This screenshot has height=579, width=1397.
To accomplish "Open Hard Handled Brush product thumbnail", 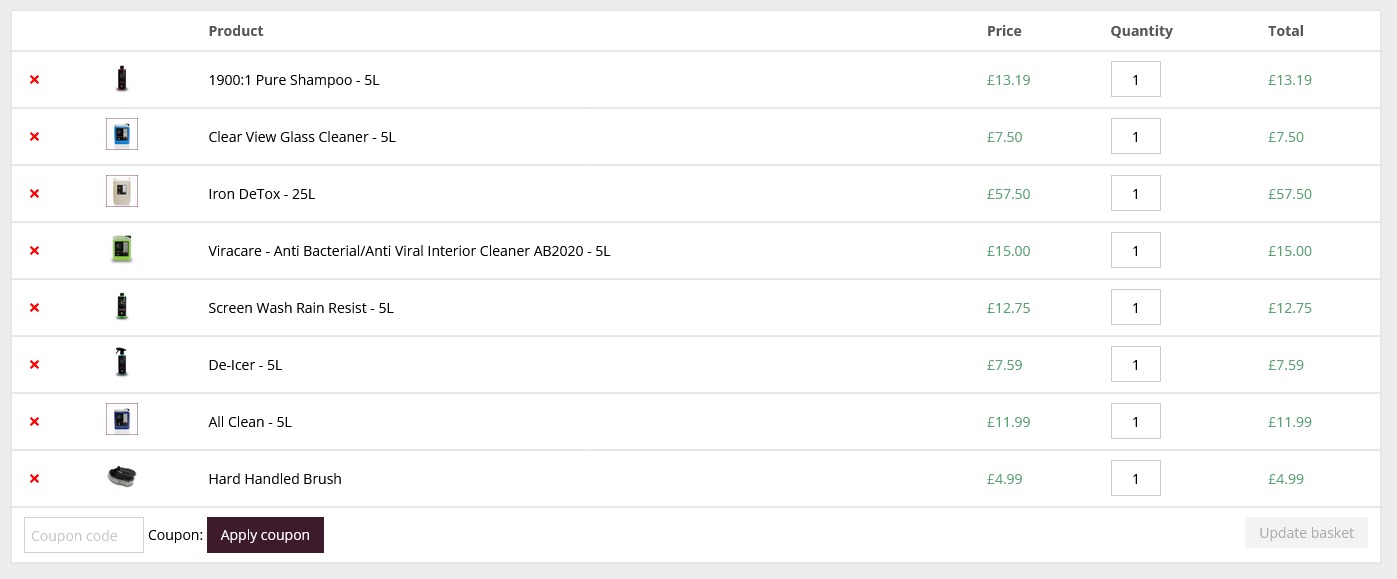I will 122,477.
